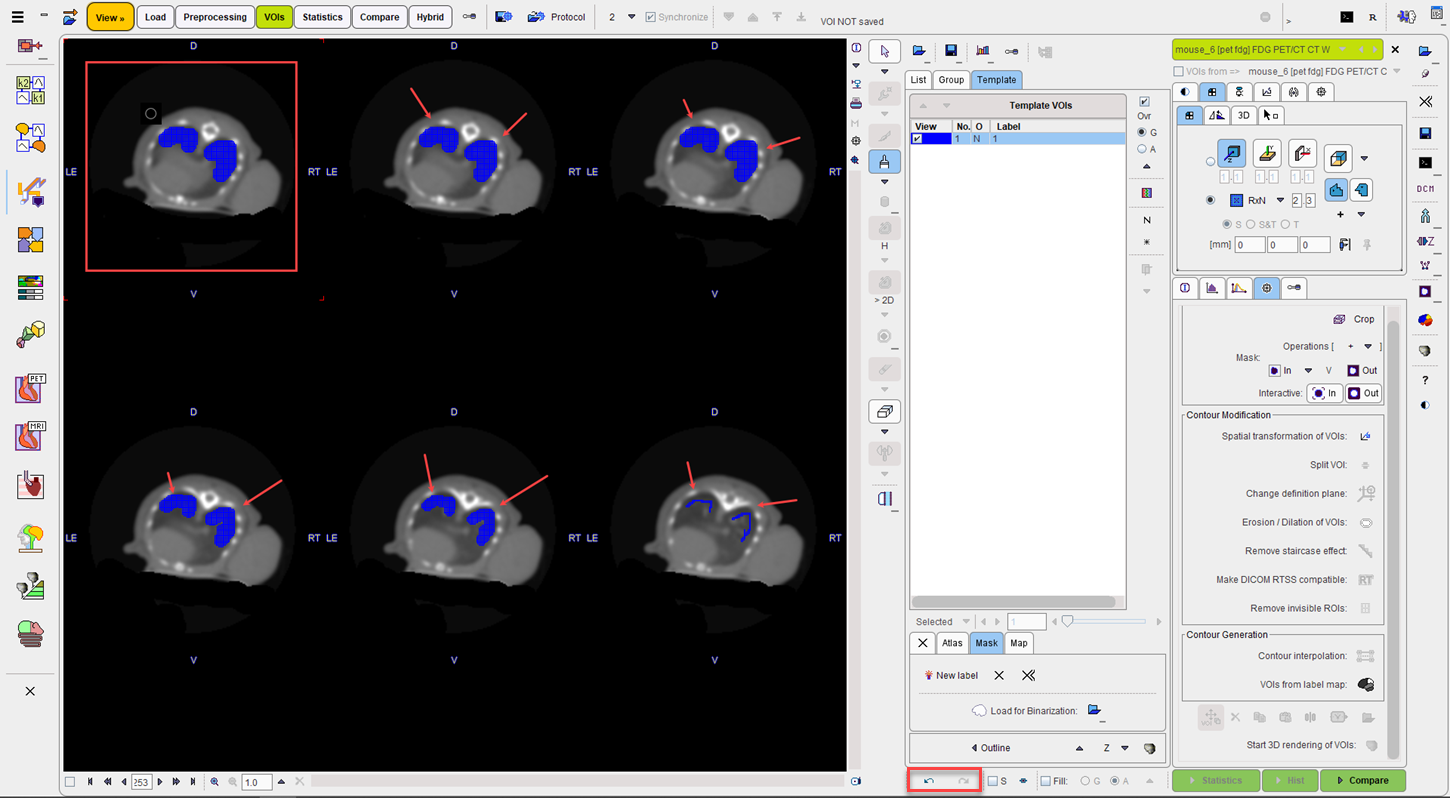The image size is (1450, 798).
Task: Switch to the 3D view tab
Action: tap(1243, 115)
